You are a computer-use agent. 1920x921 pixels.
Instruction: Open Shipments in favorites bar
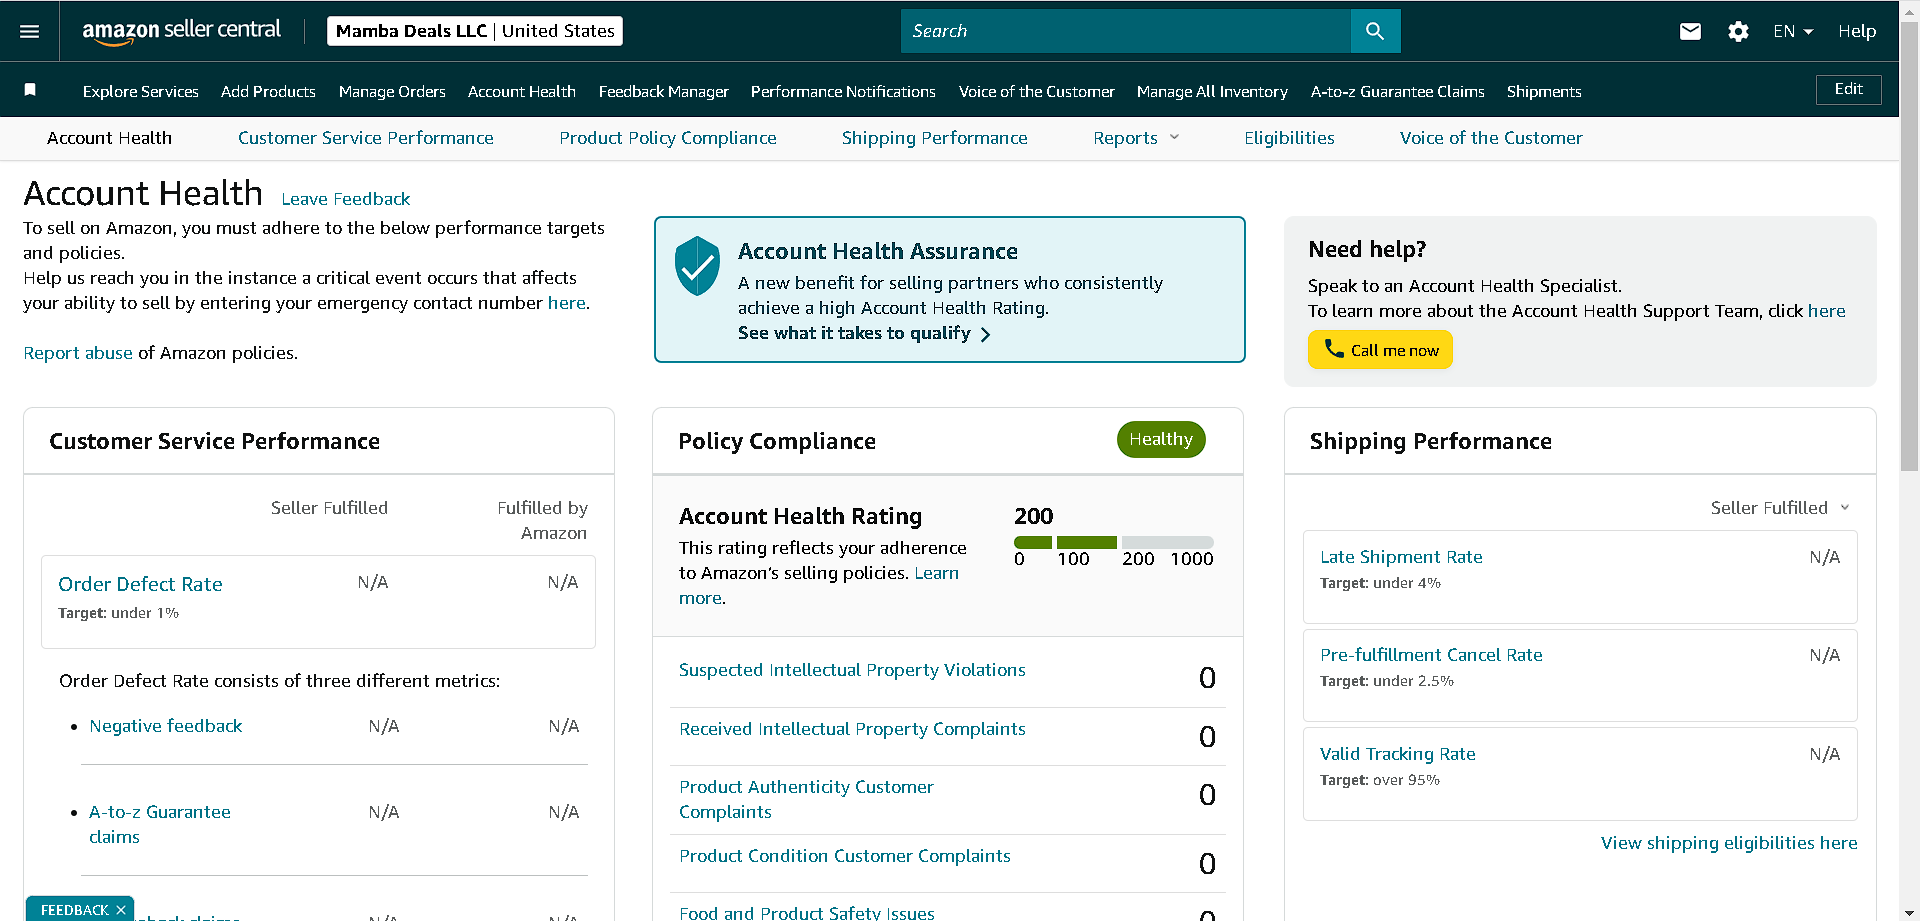coord(1544,91)
